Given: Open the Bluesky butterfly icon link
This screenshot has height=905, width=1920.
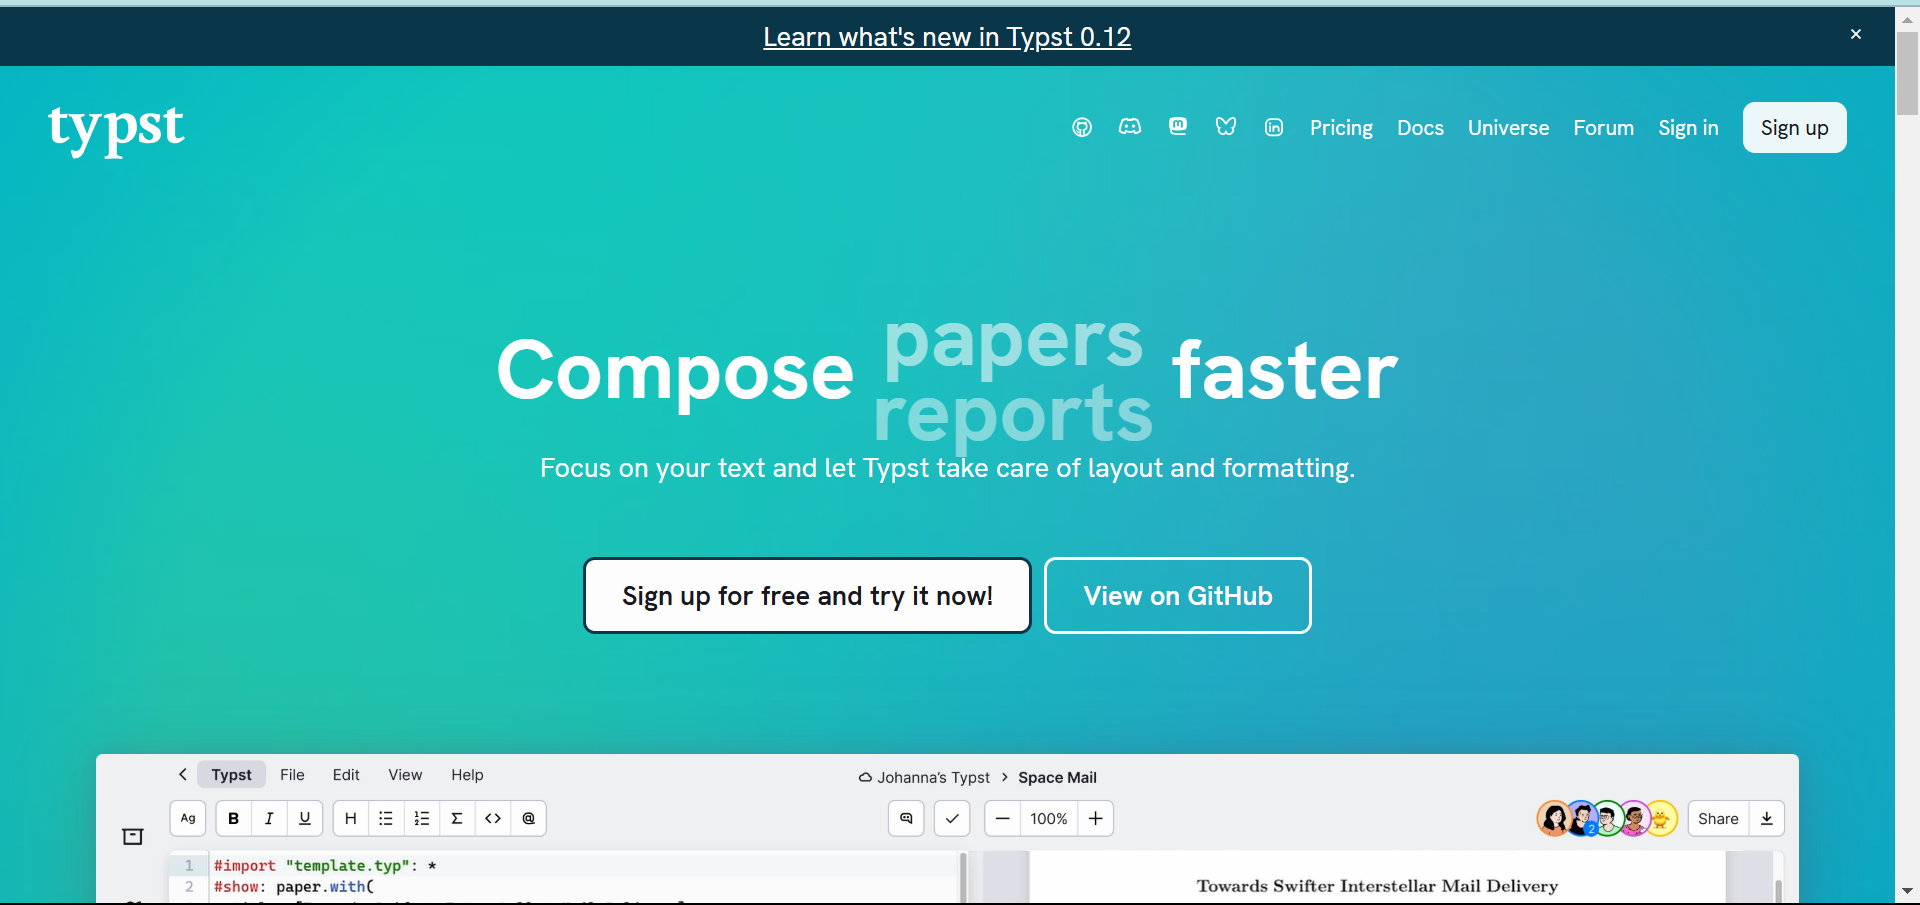Looking at the screenshot, I should point(1226,127).
